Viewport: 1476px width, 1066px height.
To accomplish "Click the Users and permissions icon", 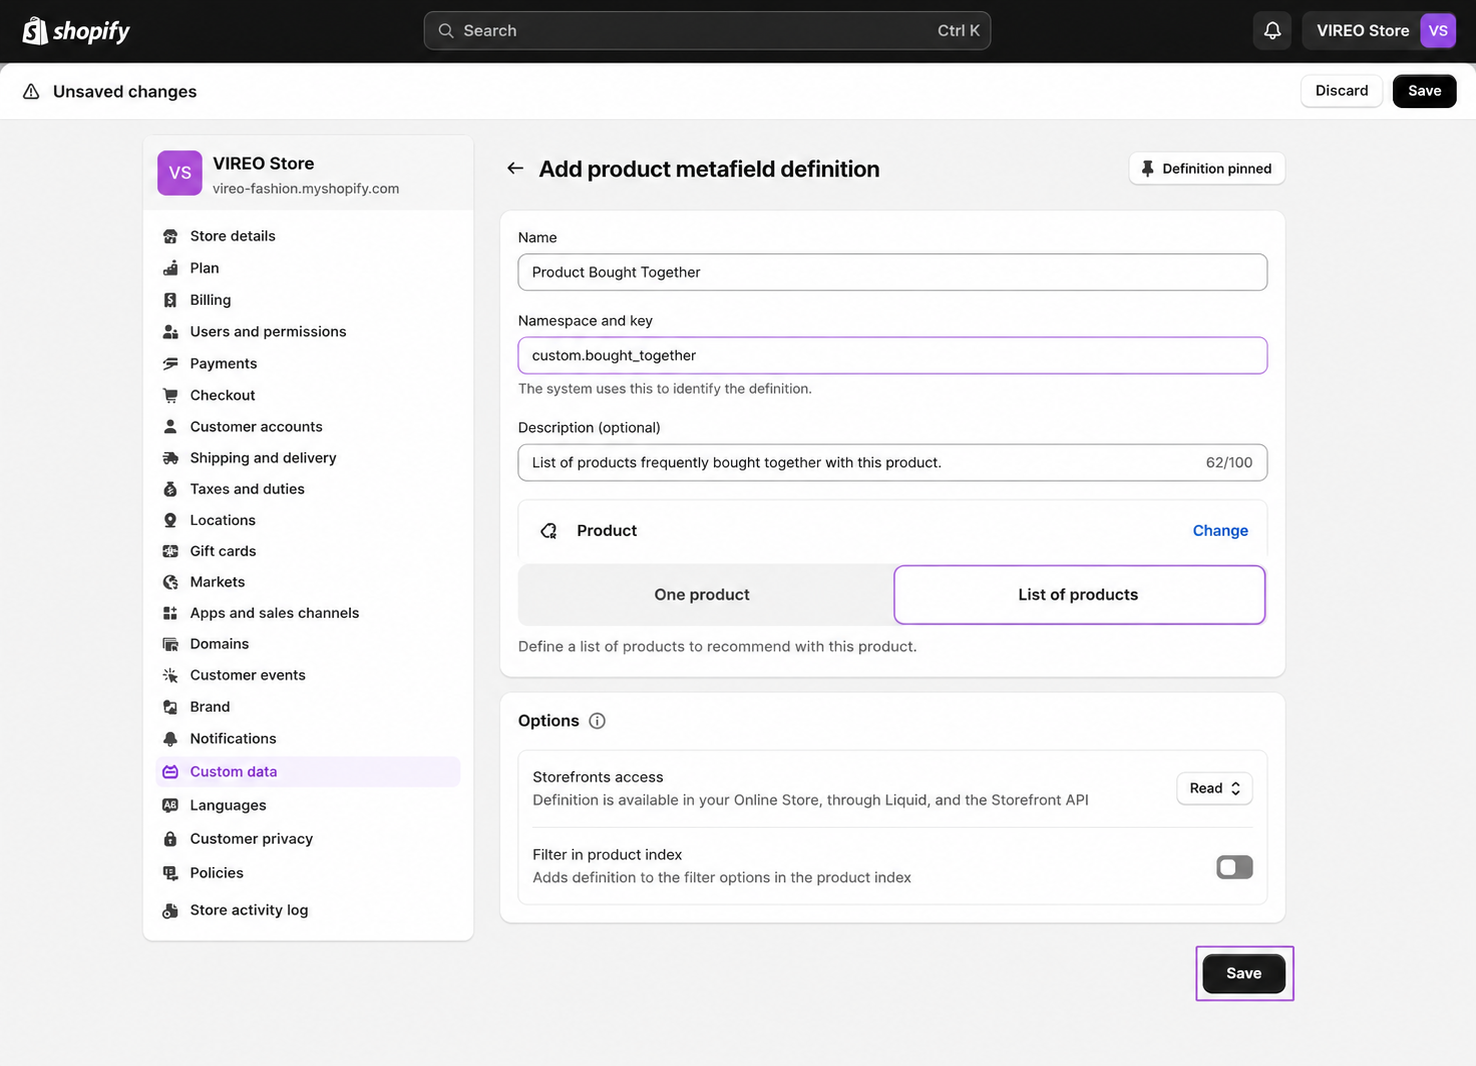I will click(170, 332).
